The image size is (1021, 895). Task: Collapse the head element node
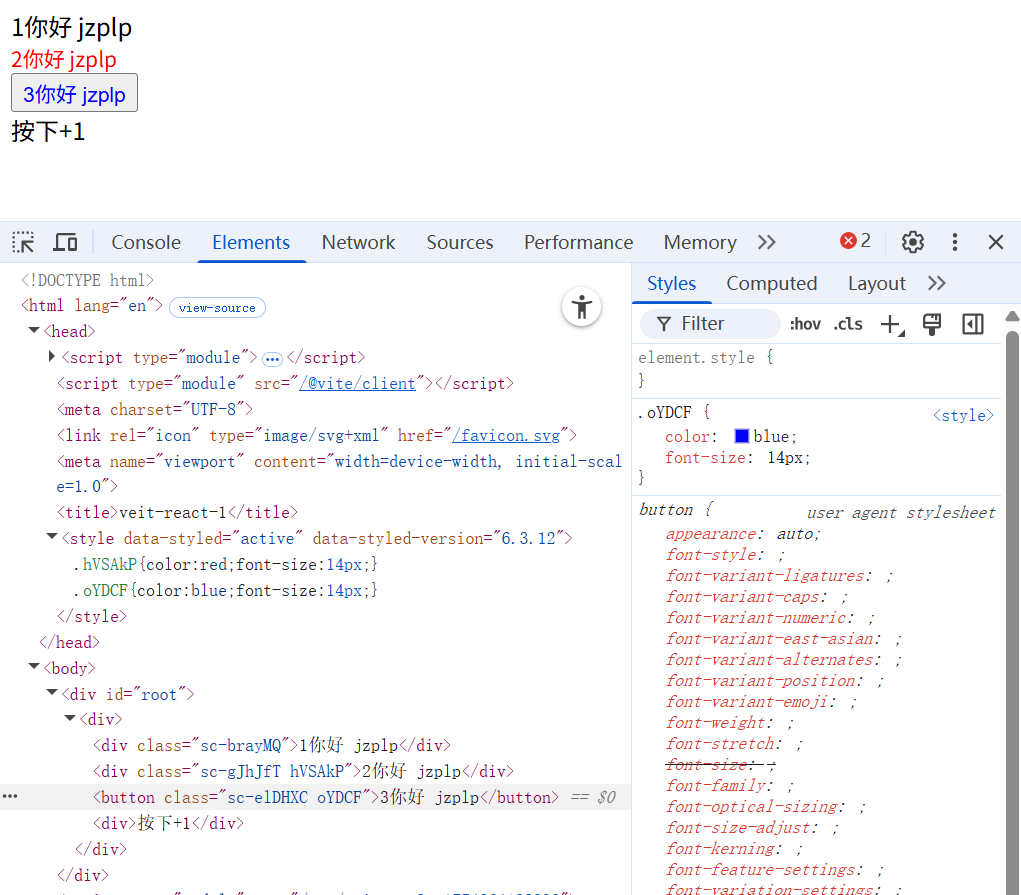point(35,331)
